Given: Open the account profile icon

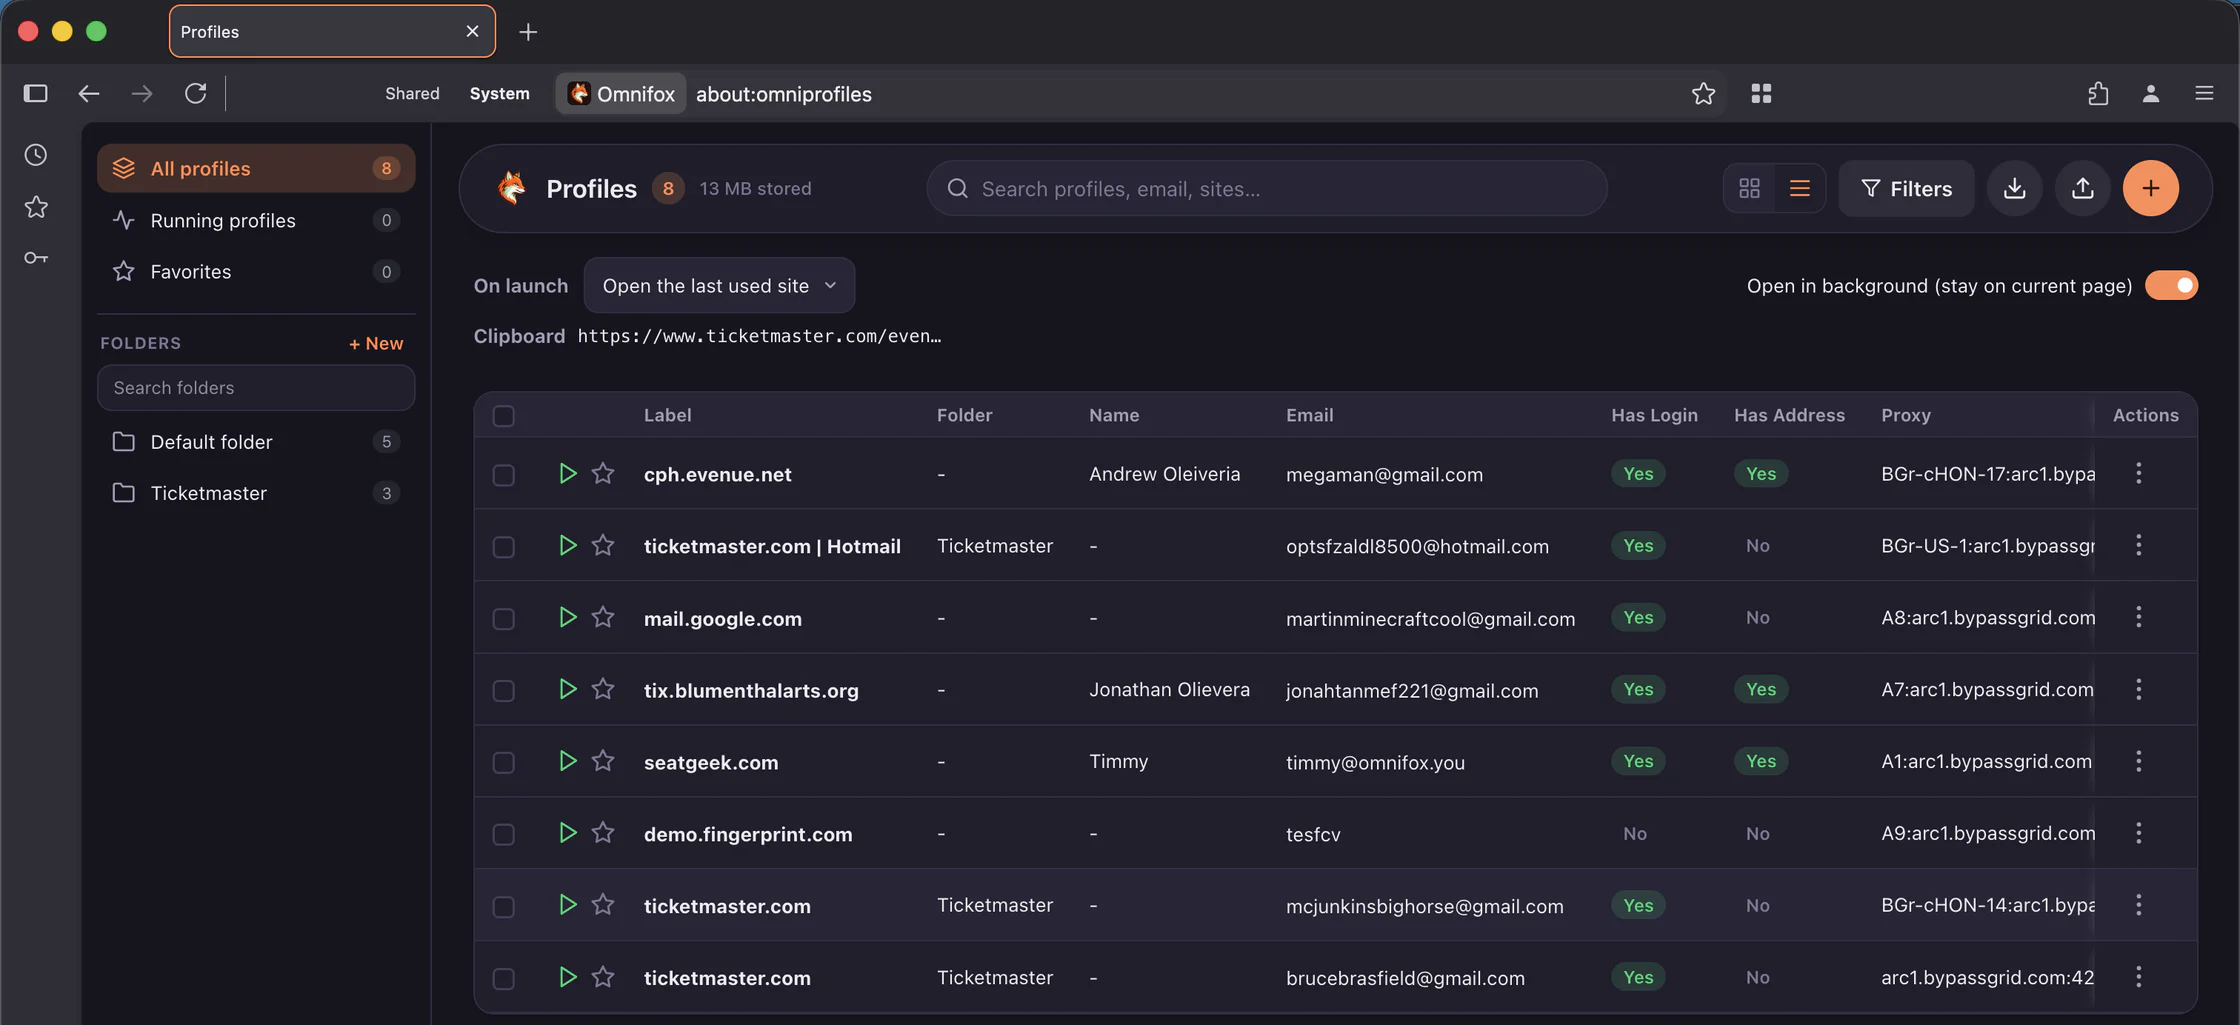Looking at the screenshot, I should pos(2150,93).
